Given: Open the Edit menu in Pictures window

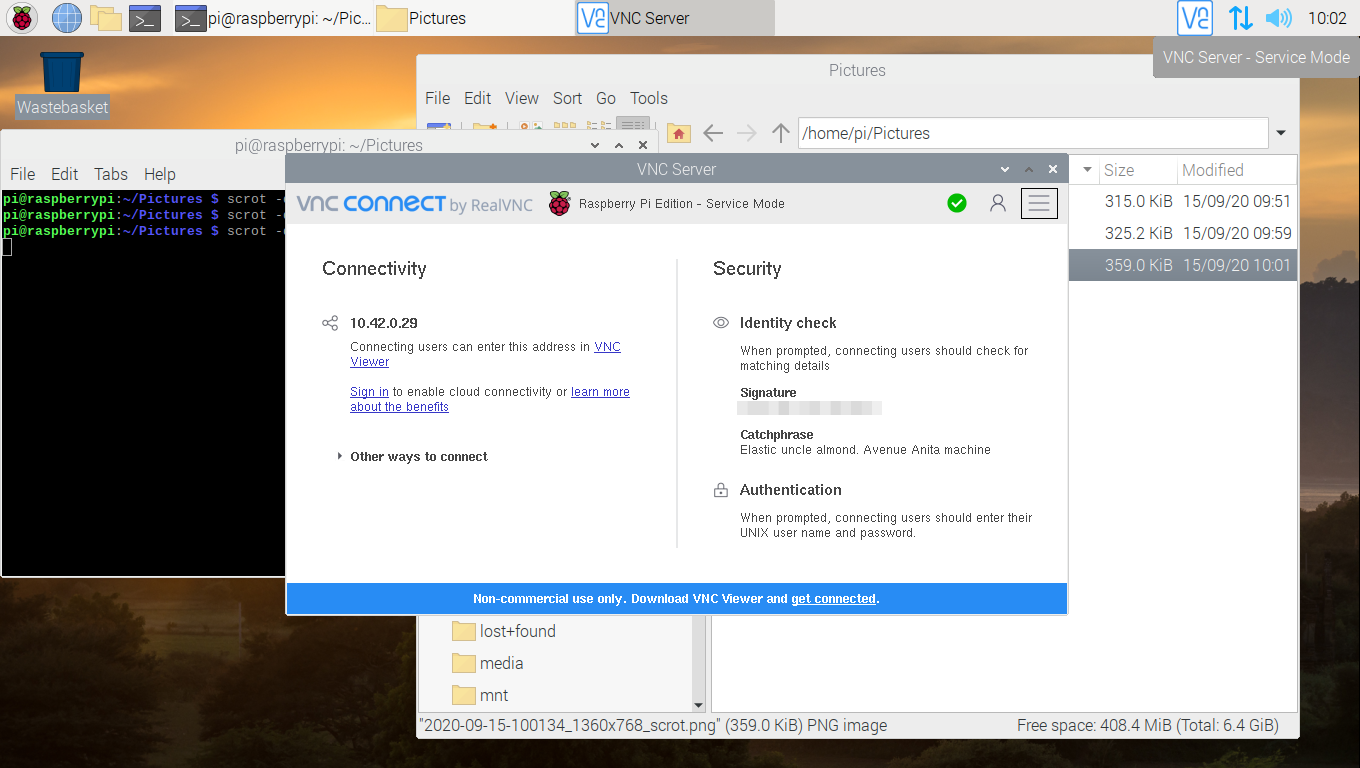Looking at the screenshot, I should point(477,98).
